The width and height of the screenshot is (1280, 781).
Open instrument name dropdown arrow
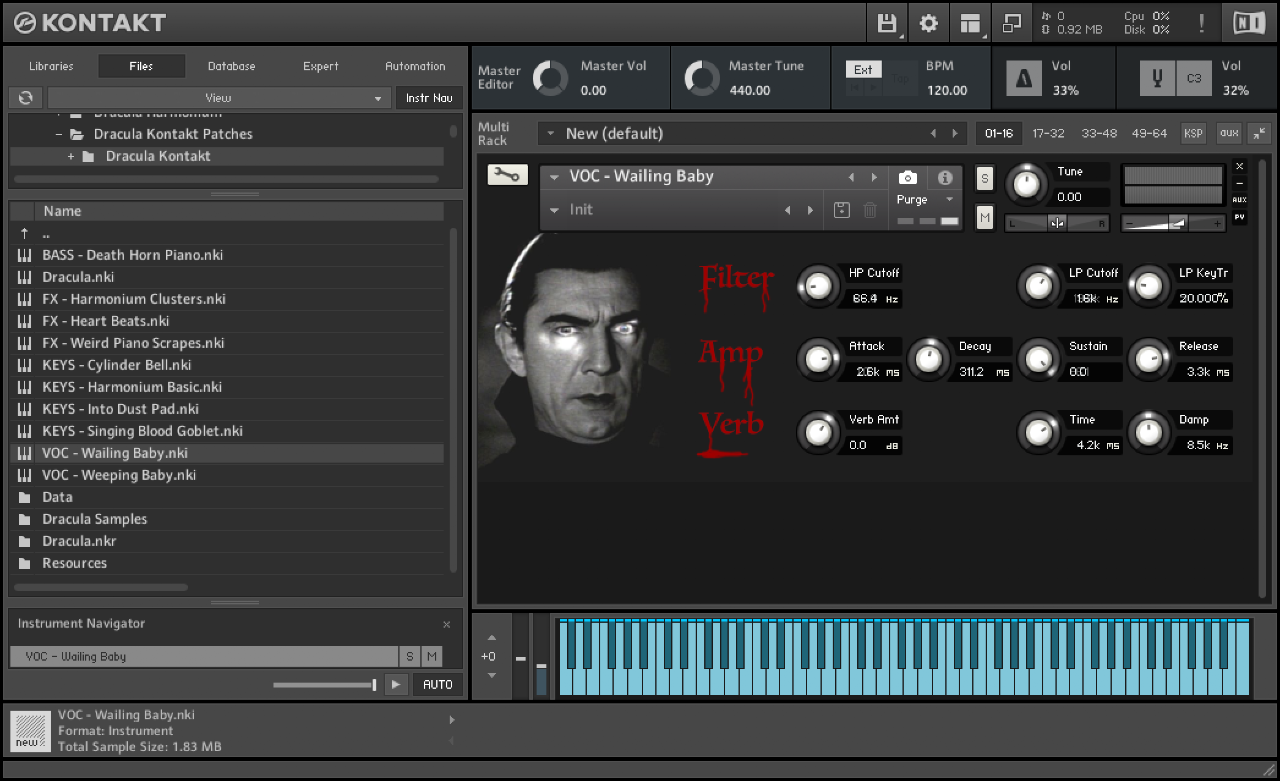(554, 177)
